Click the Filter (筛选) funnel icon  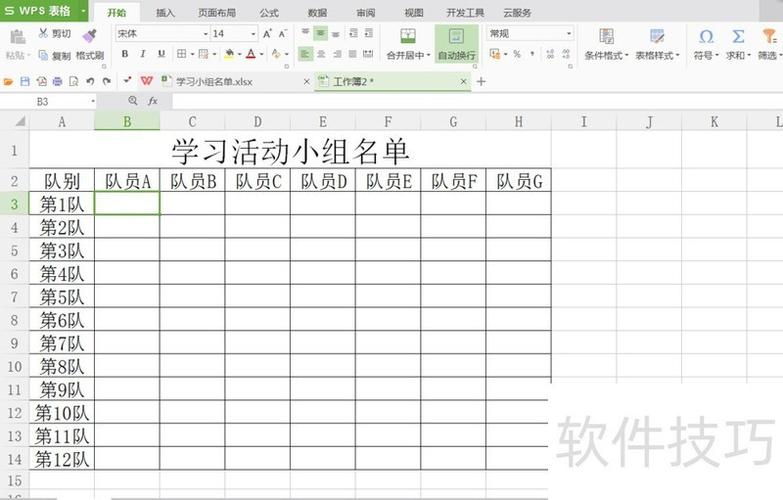pos(769,36)
